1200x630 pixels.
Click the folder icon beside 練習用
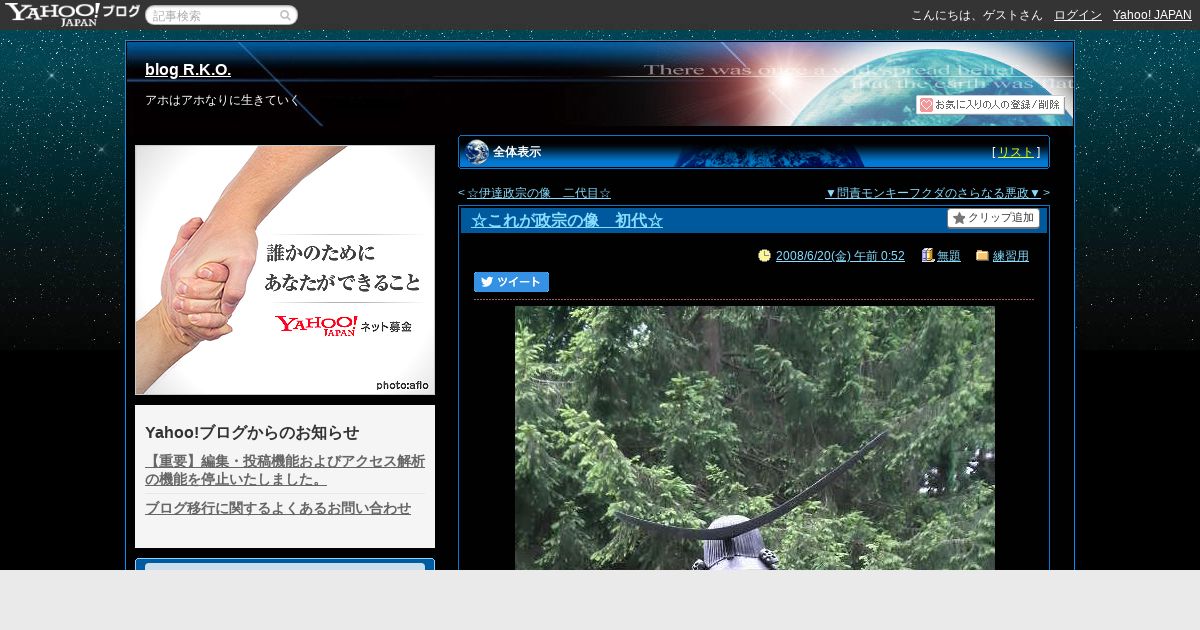pos(982,256)
